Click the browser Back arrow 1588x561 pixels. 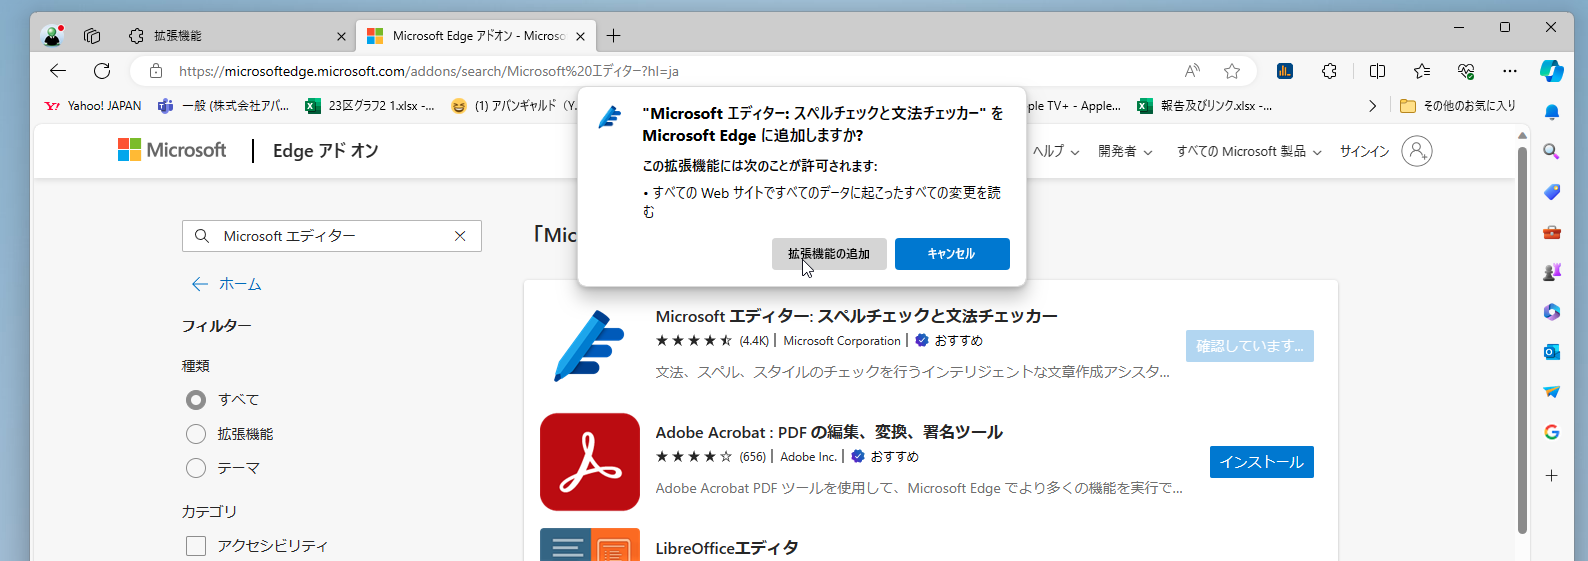tap(58, 71)
